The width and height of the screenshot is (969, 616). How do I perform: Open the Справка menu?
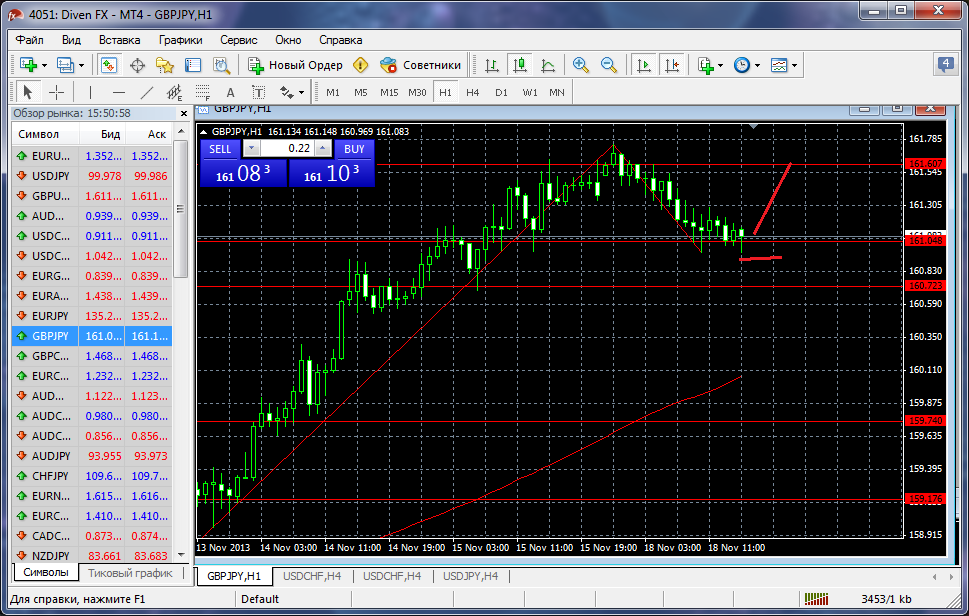click(341, 40)
